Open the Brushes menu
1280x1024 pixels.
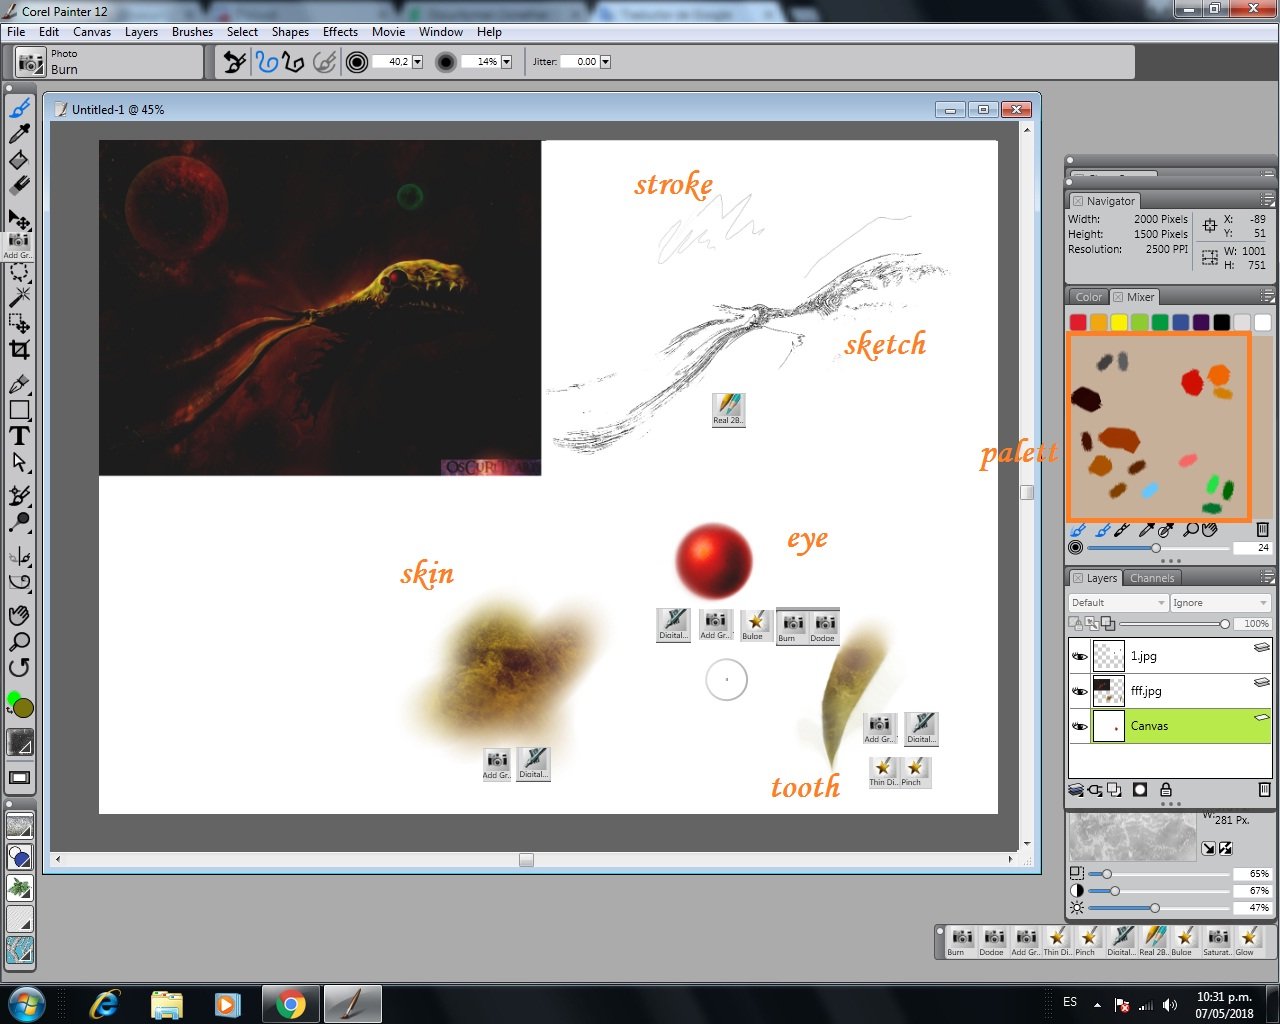click(x=192, y=32)
